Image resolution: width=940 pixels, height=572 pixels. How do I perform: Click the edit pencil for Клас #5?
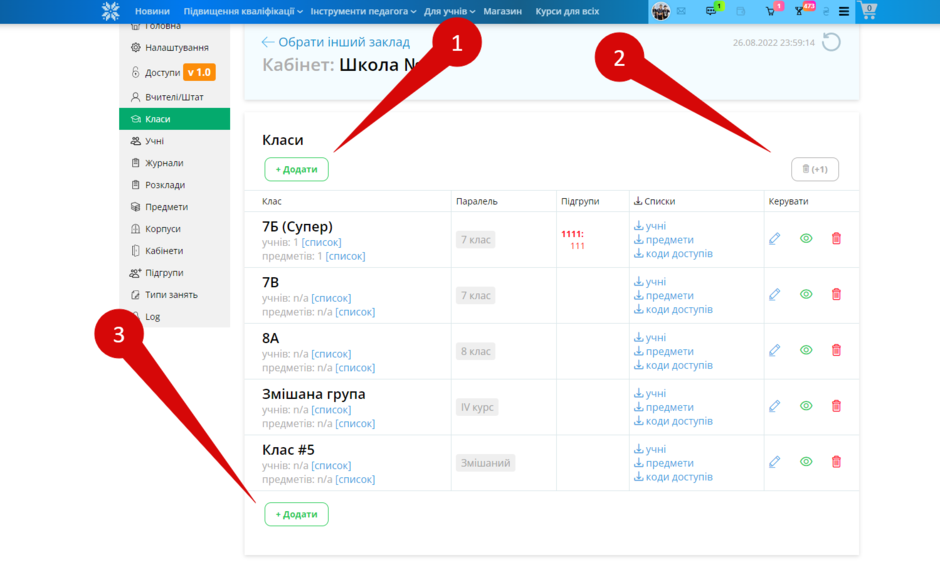(775, 462)
